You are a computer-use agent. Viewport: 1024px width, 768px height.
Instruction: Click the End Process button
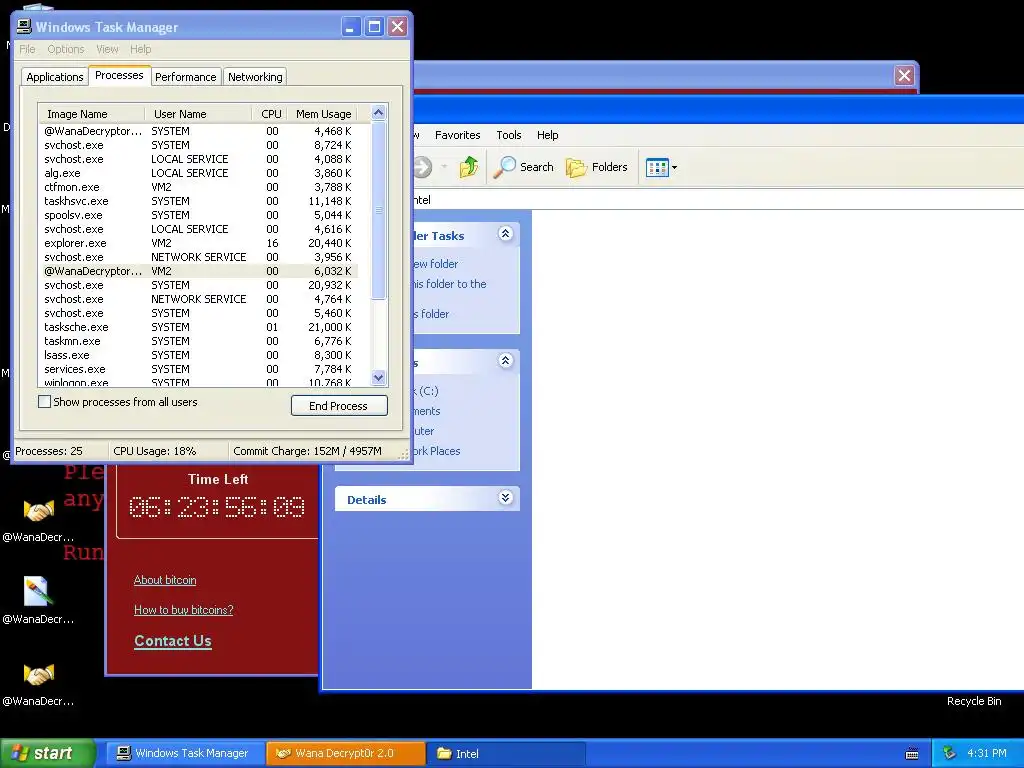point(339,406)
